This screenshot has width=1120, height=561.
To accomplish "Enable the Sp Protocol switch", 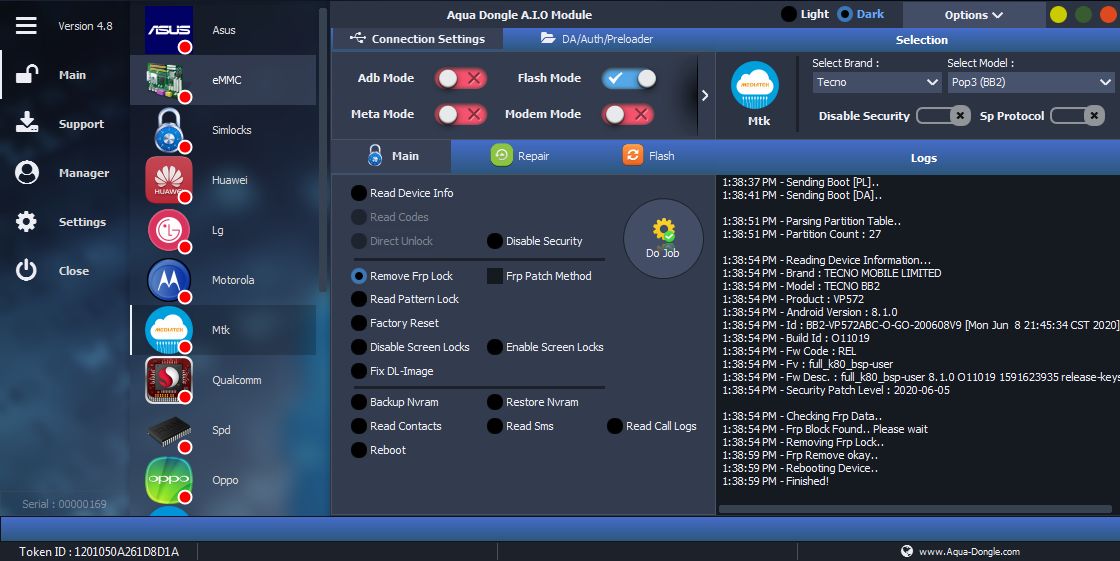I will 1077,116.
